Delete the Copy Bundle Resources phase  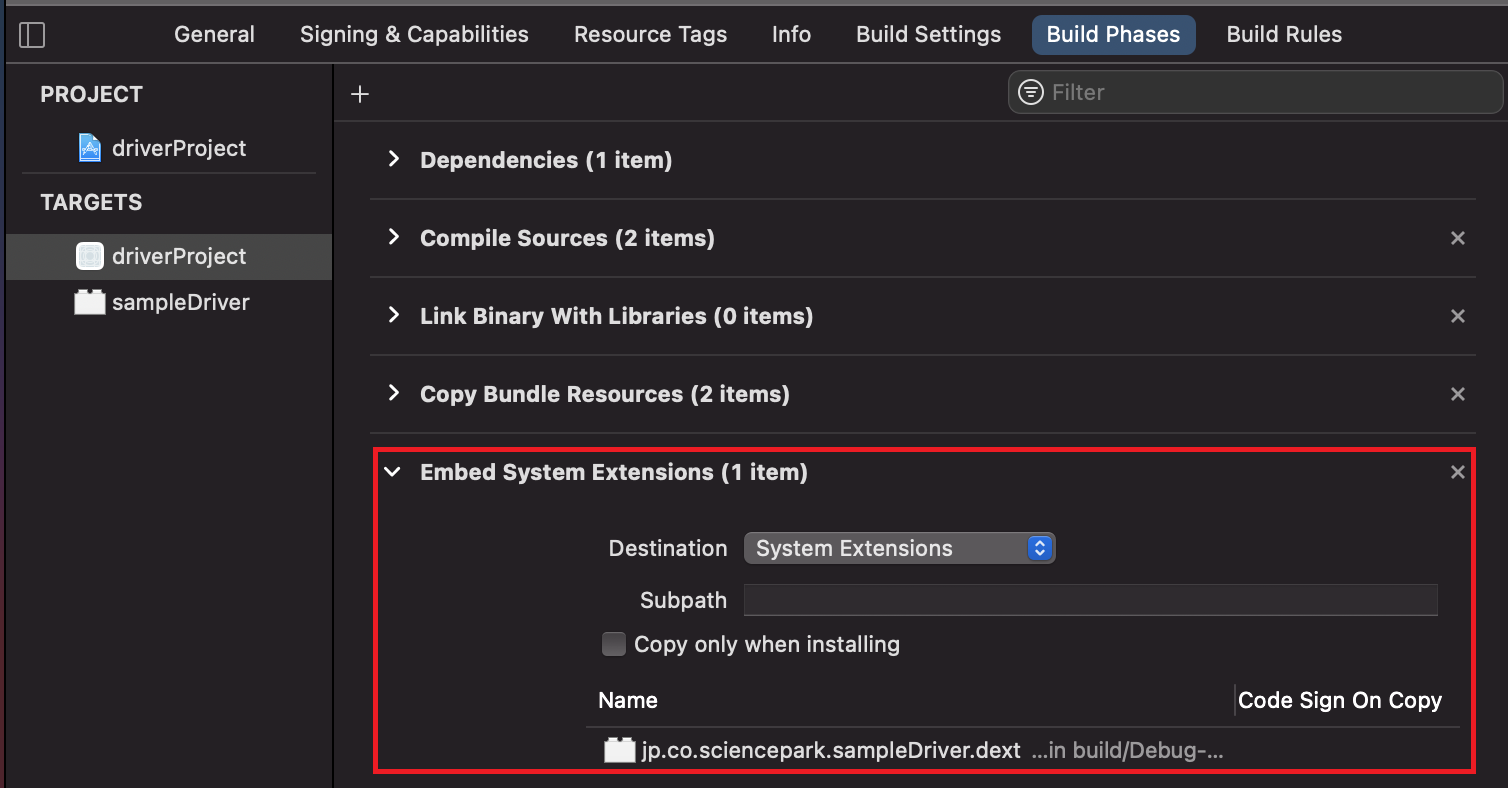1458,394
